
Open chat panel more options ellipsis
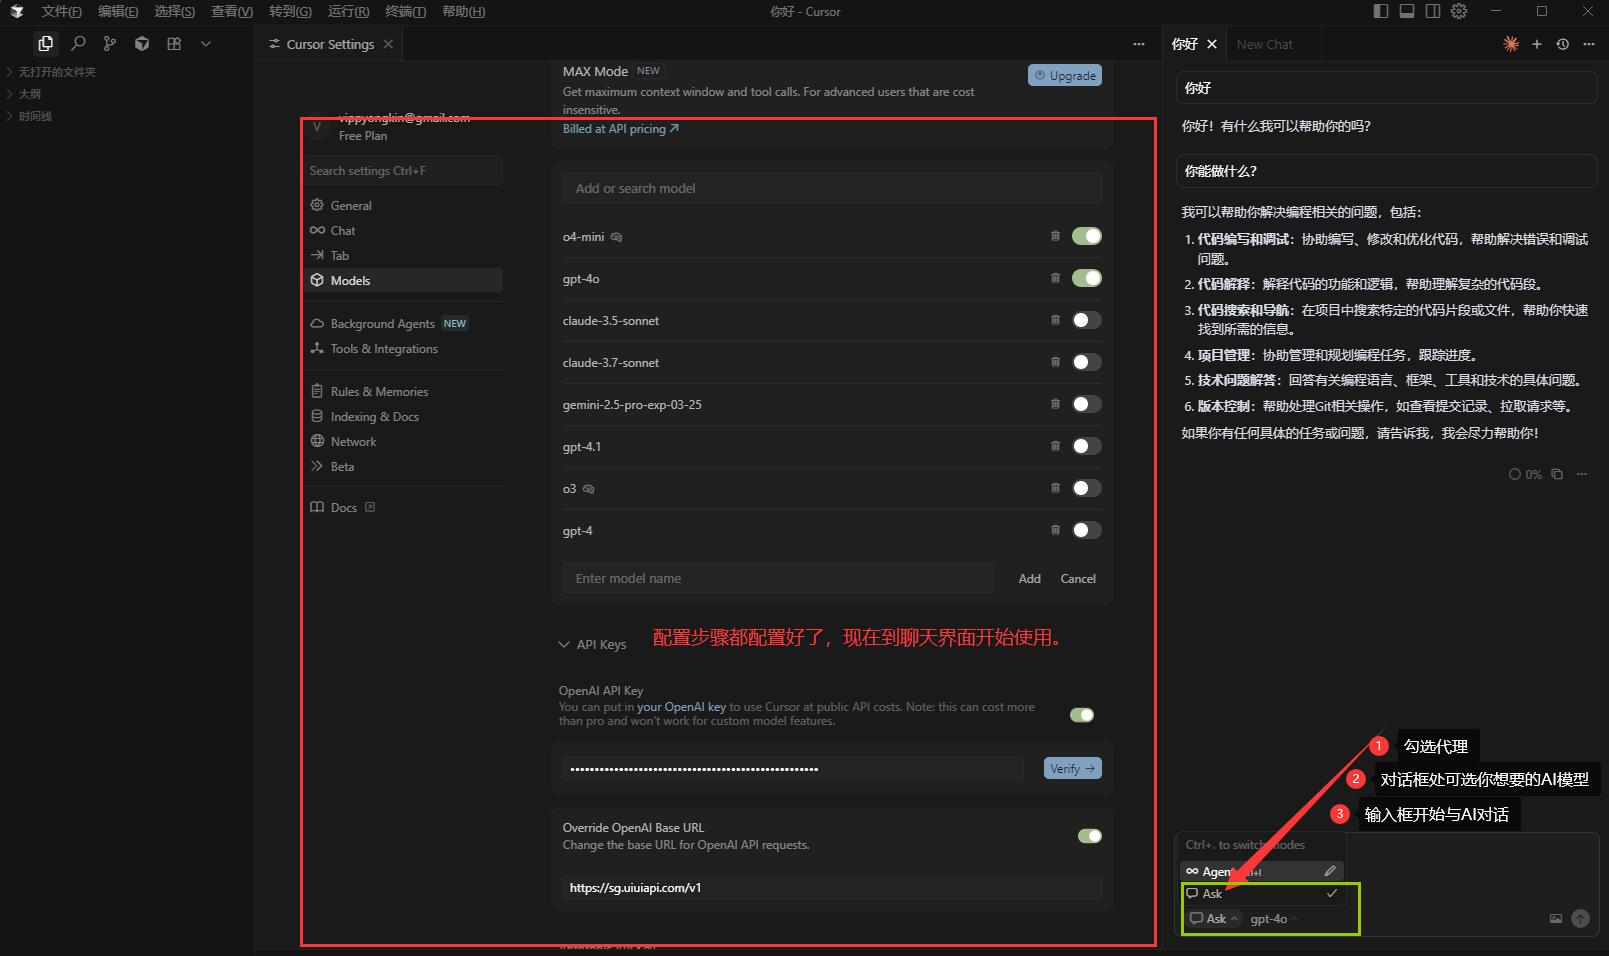pyautogui.click(x=1589, y=44)
